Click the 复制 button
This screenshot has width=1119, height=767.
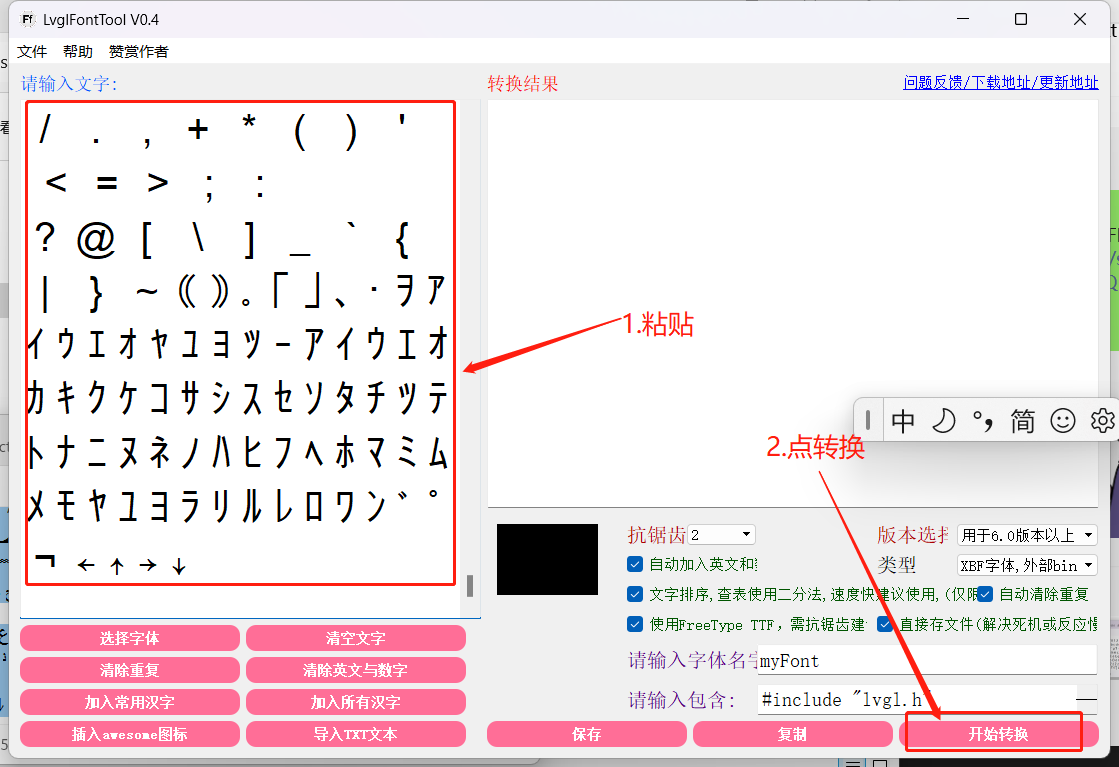(x=792, y=734)
